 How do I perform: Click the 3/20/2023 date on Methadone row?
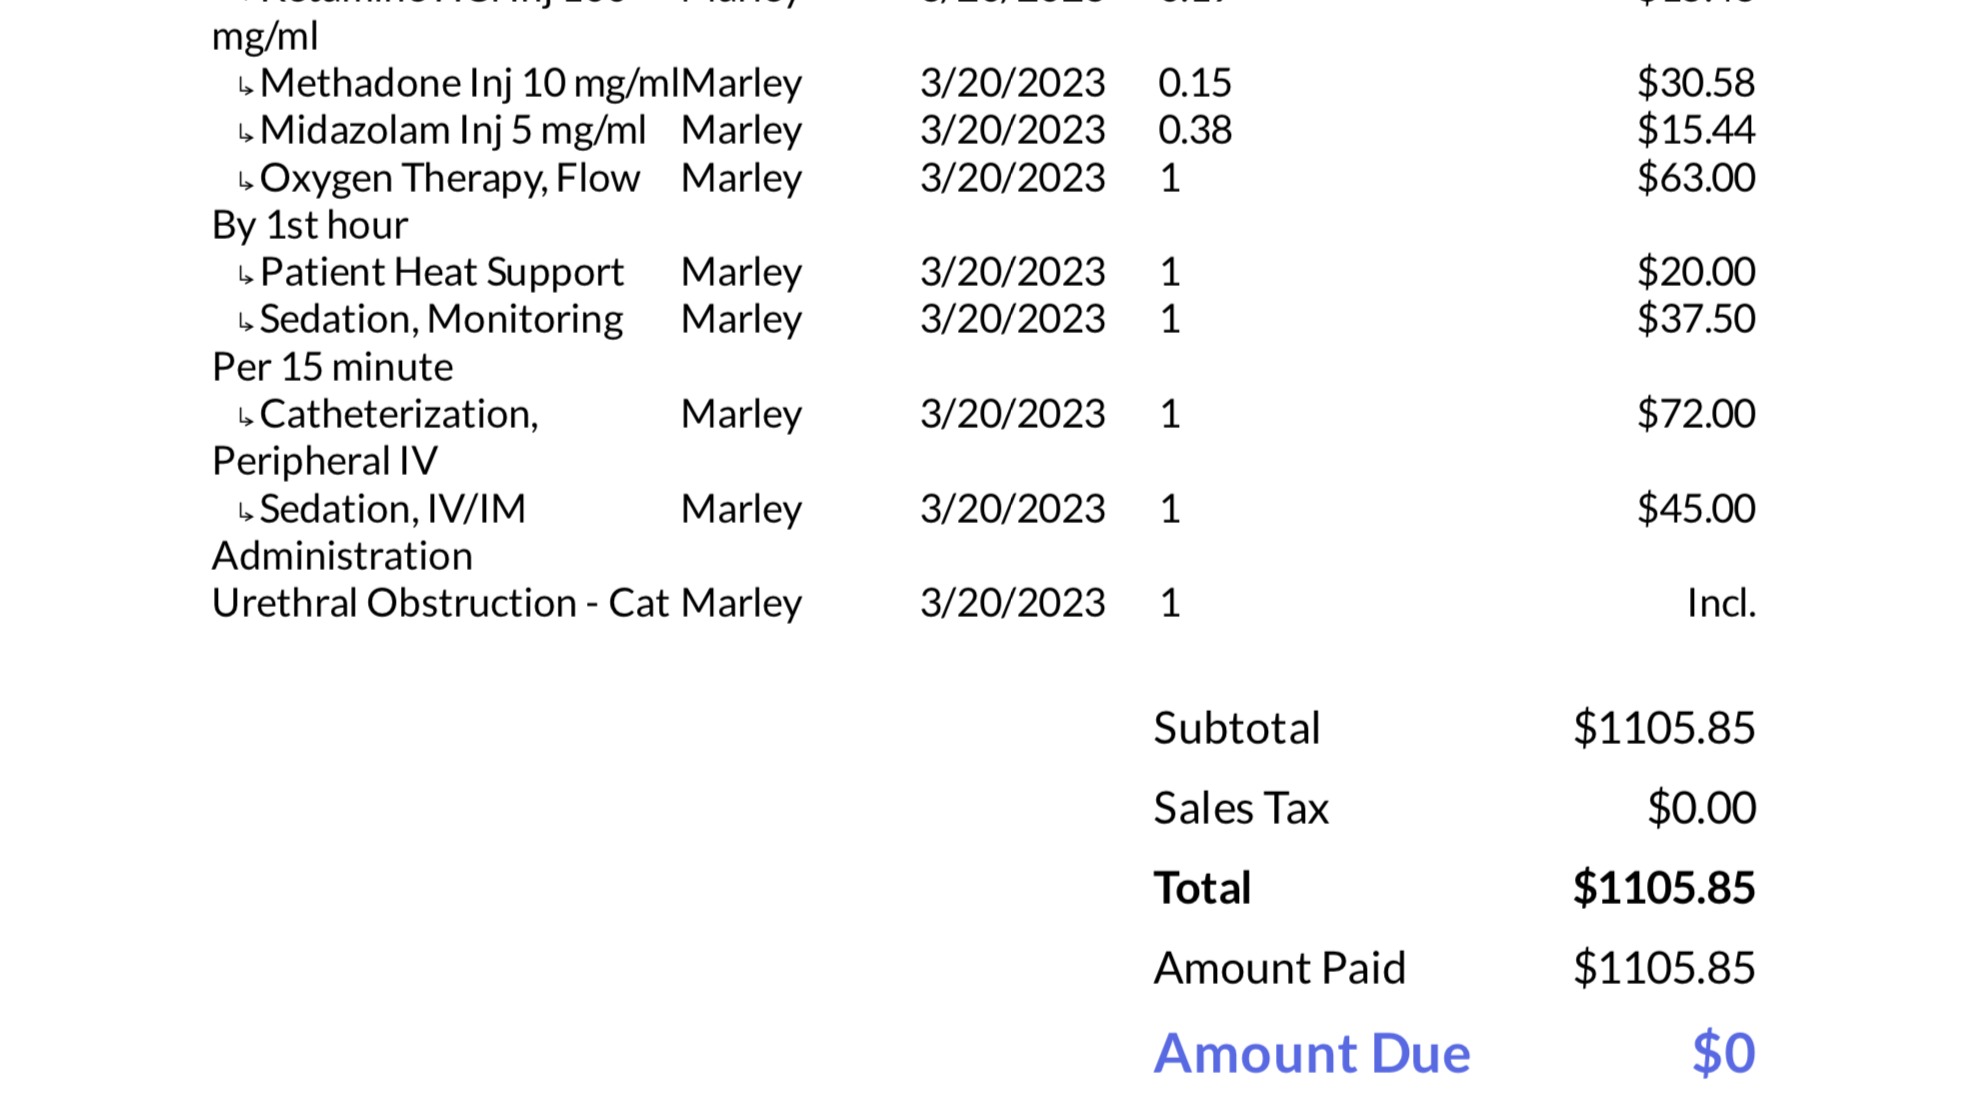[x=1012, y=83]
